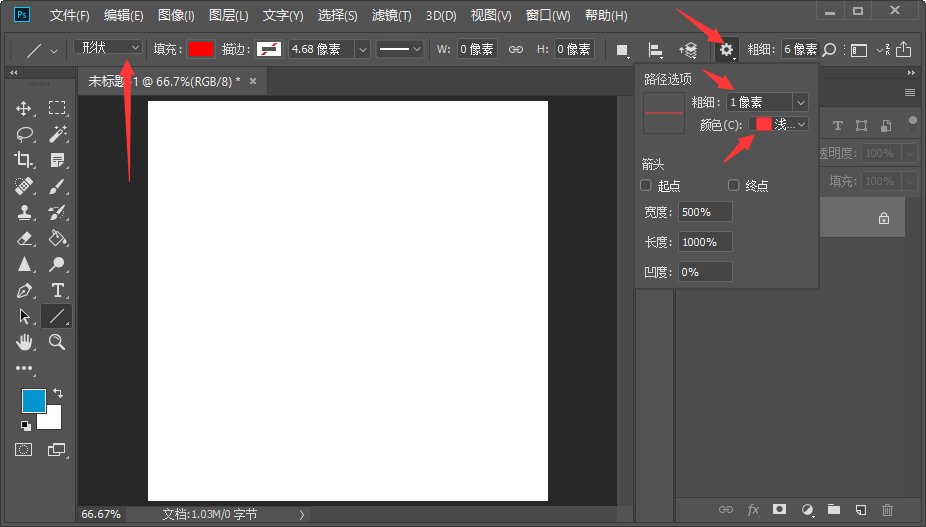
Task: Select the Horizontal Type tool
Action: coord(57,290)
